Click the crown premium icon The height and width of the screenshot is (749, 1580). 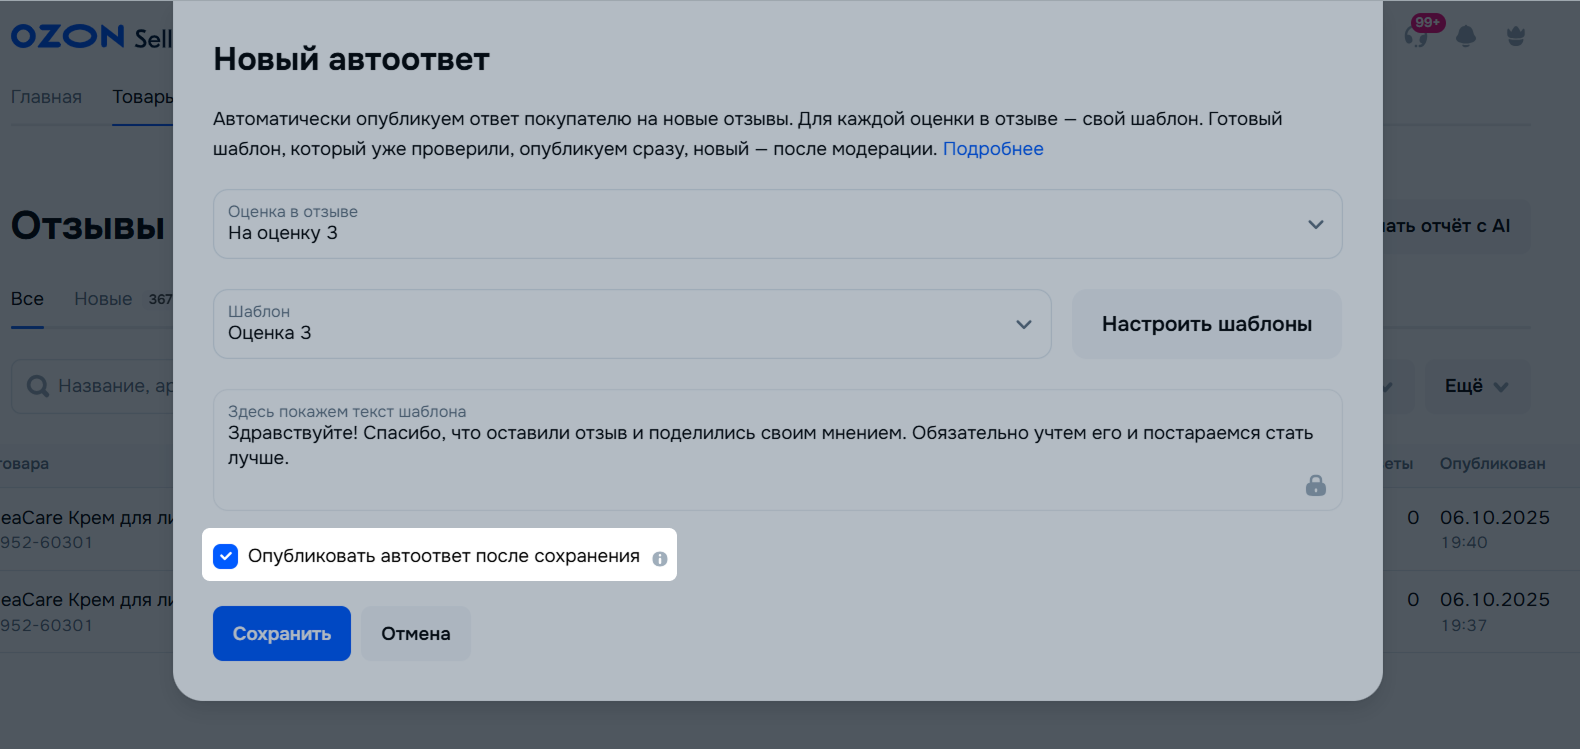point(1516,37)
